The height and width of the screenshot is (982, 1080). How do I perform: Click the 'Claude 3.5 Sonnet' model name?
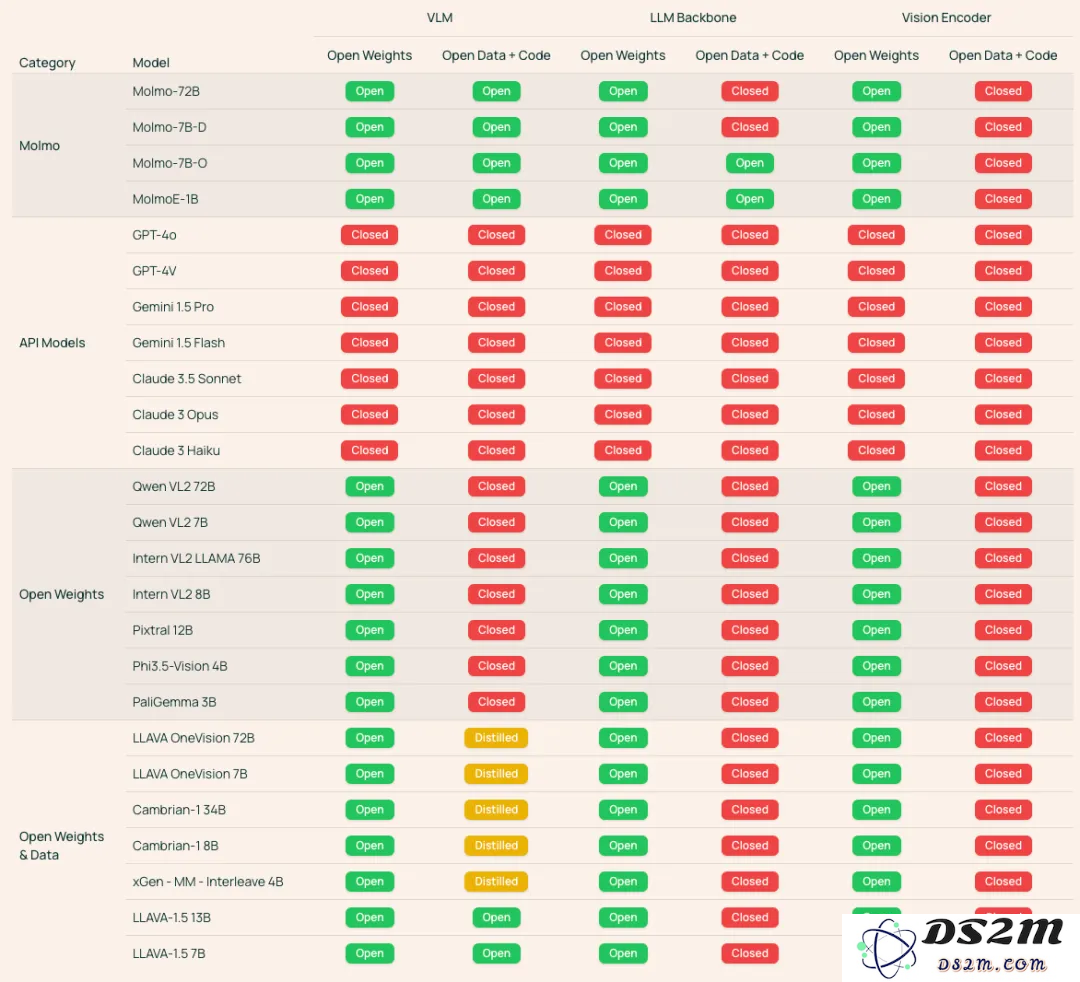point(187,379)
